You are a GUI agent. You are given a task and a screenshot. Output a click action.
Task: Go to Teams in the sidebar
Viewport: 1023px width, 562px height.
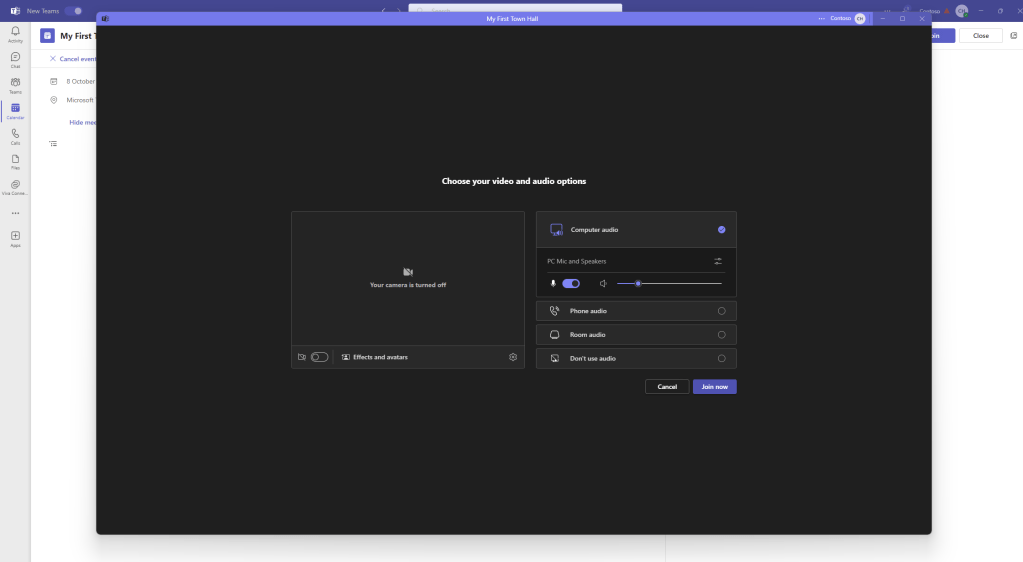pyautogui.click(x=15, y=85)
